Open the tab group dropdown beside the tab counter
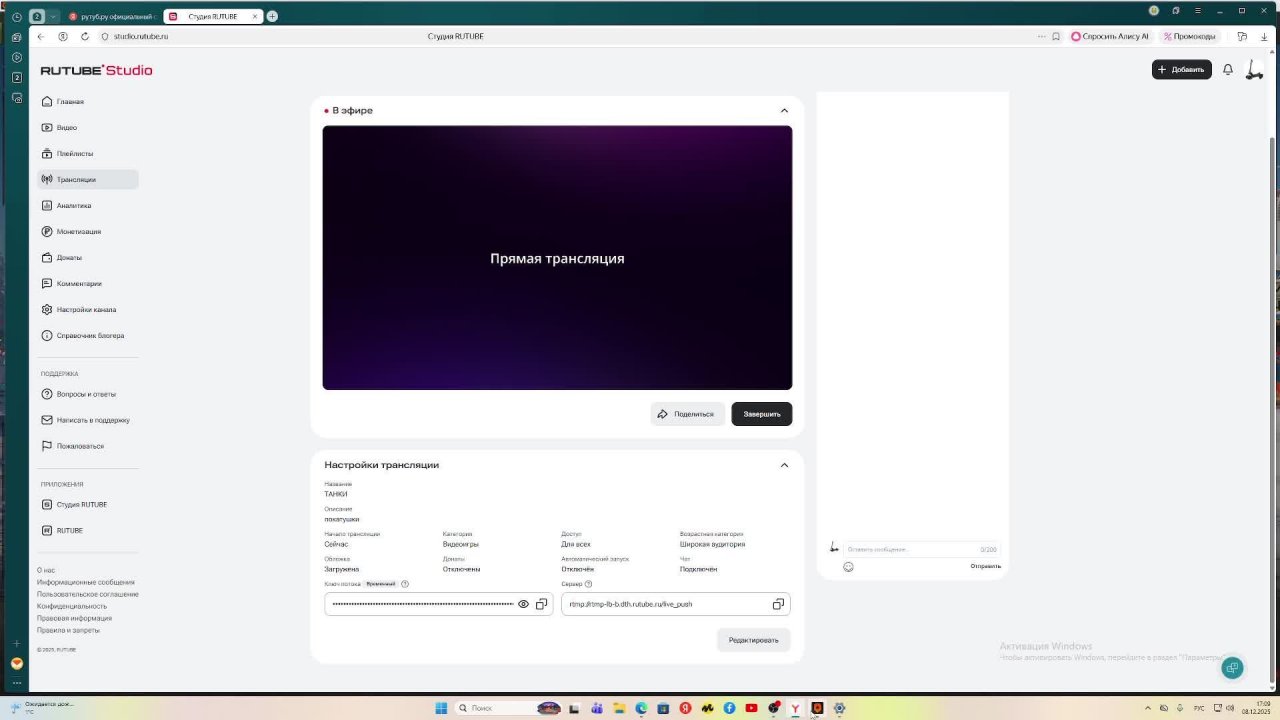This screenshot has height=720, width=1280. click(53, 16)
